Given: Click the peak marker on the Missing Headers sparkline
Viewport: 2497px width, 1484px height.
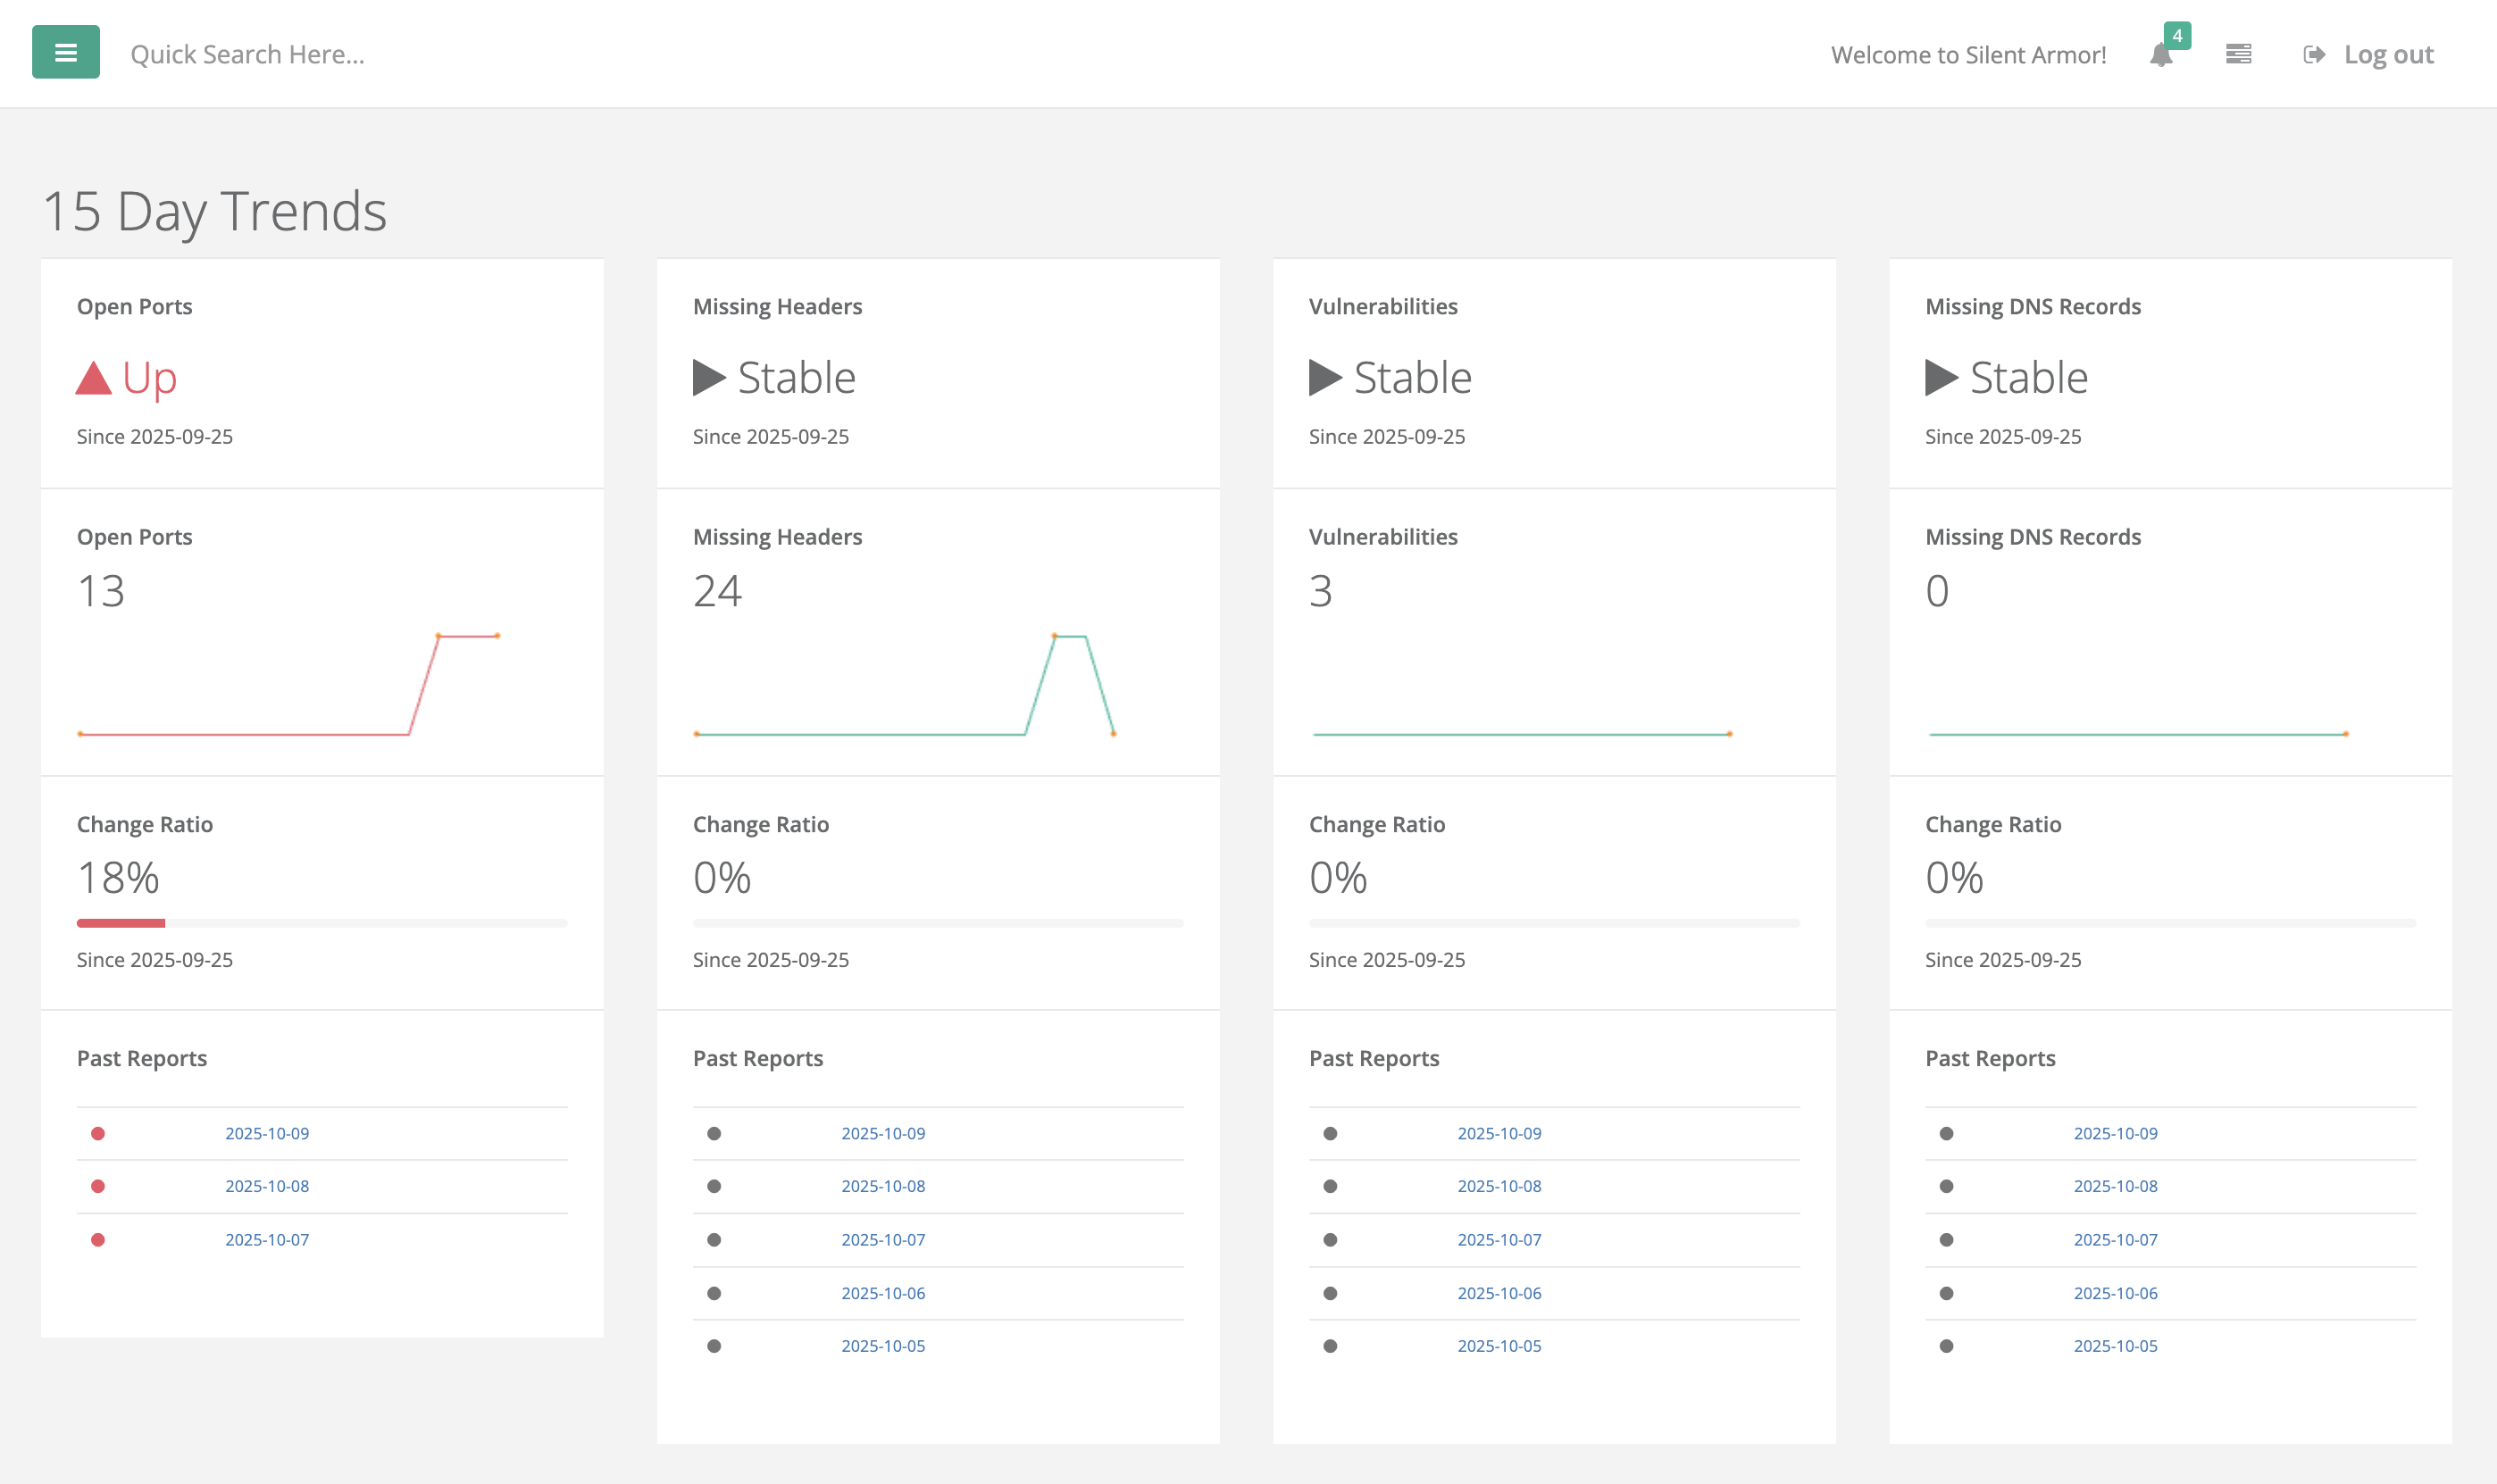Looking at the screenshot, I should click(x=1056, y=635).
